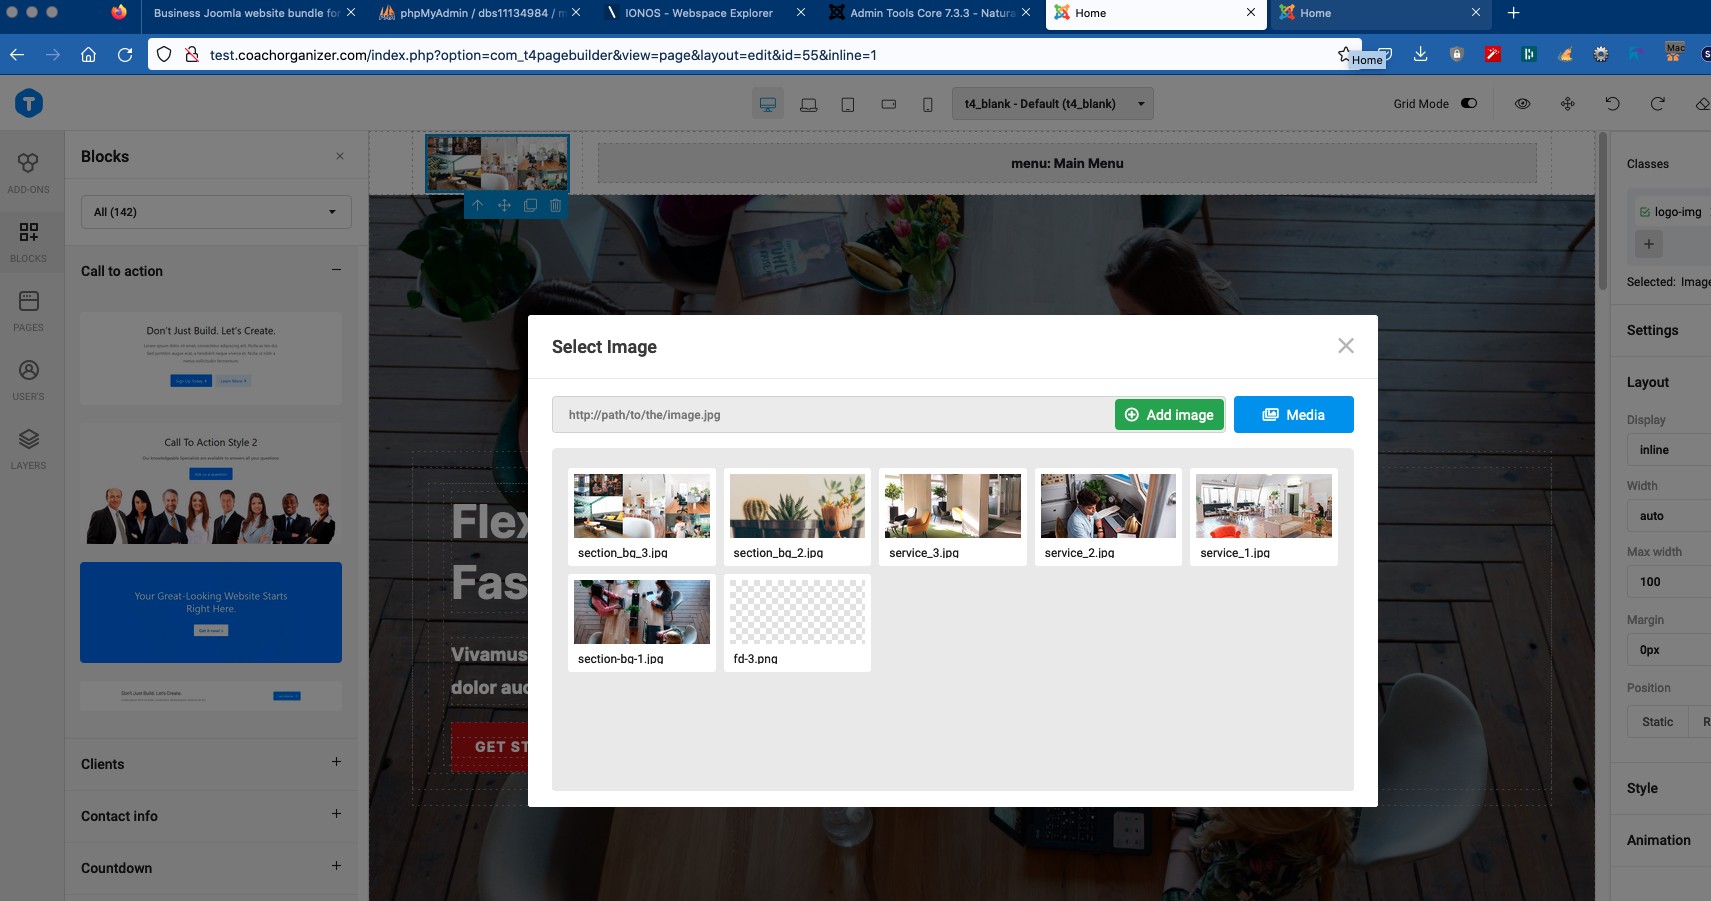Open the browser downloads panel

1420,55
